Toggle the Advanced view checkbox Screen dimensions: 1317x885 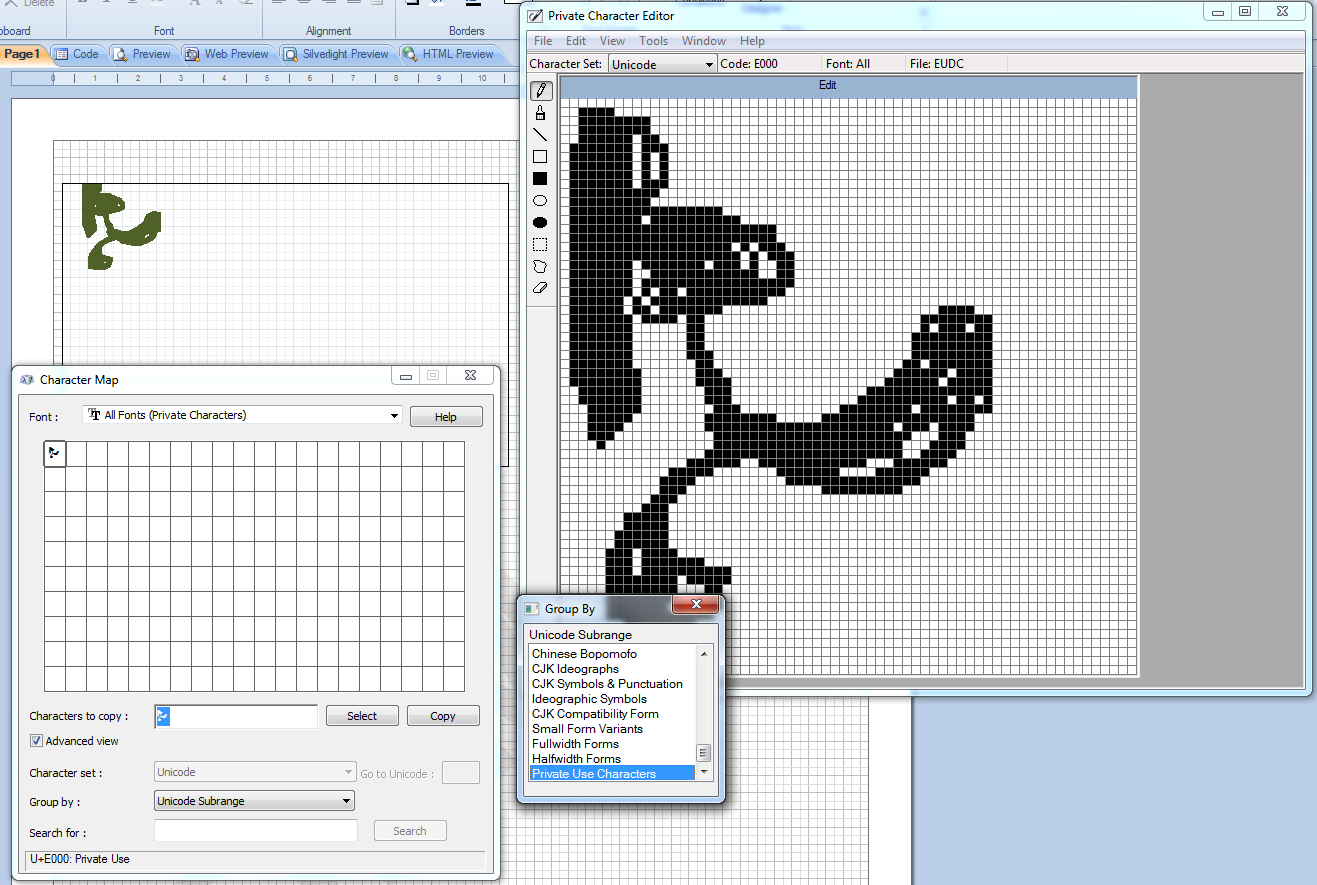coord(36,741)
